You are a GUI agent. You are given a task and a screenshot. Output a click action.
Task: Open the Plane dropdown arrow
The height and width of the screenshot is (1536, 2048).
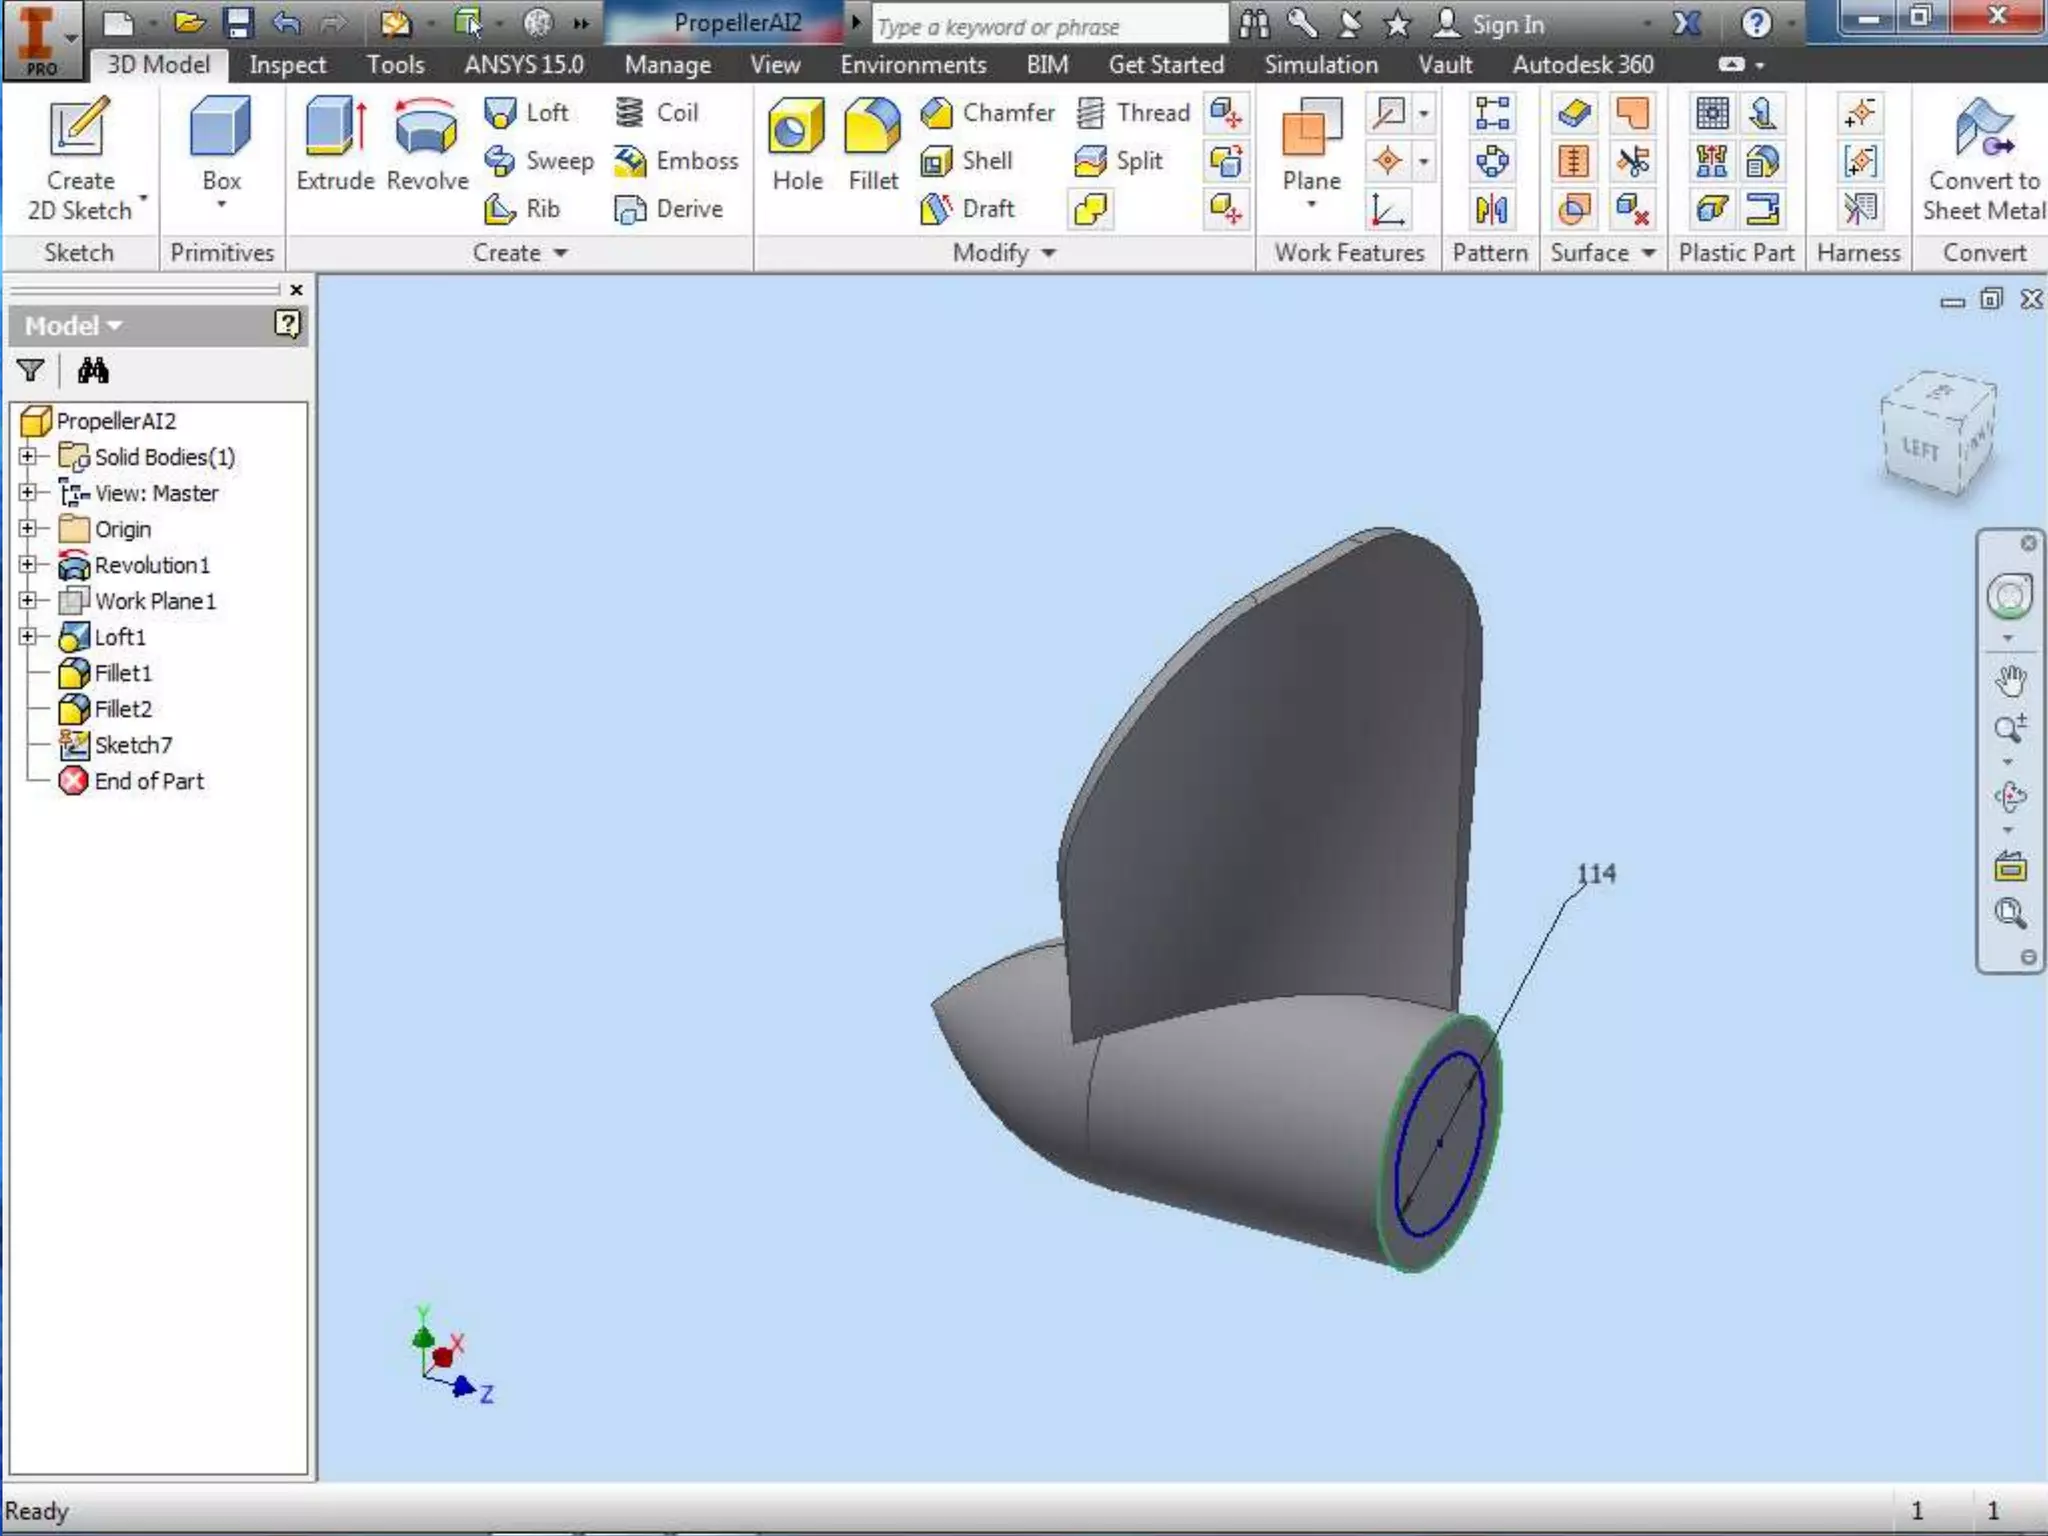(x=1311, y=205)
